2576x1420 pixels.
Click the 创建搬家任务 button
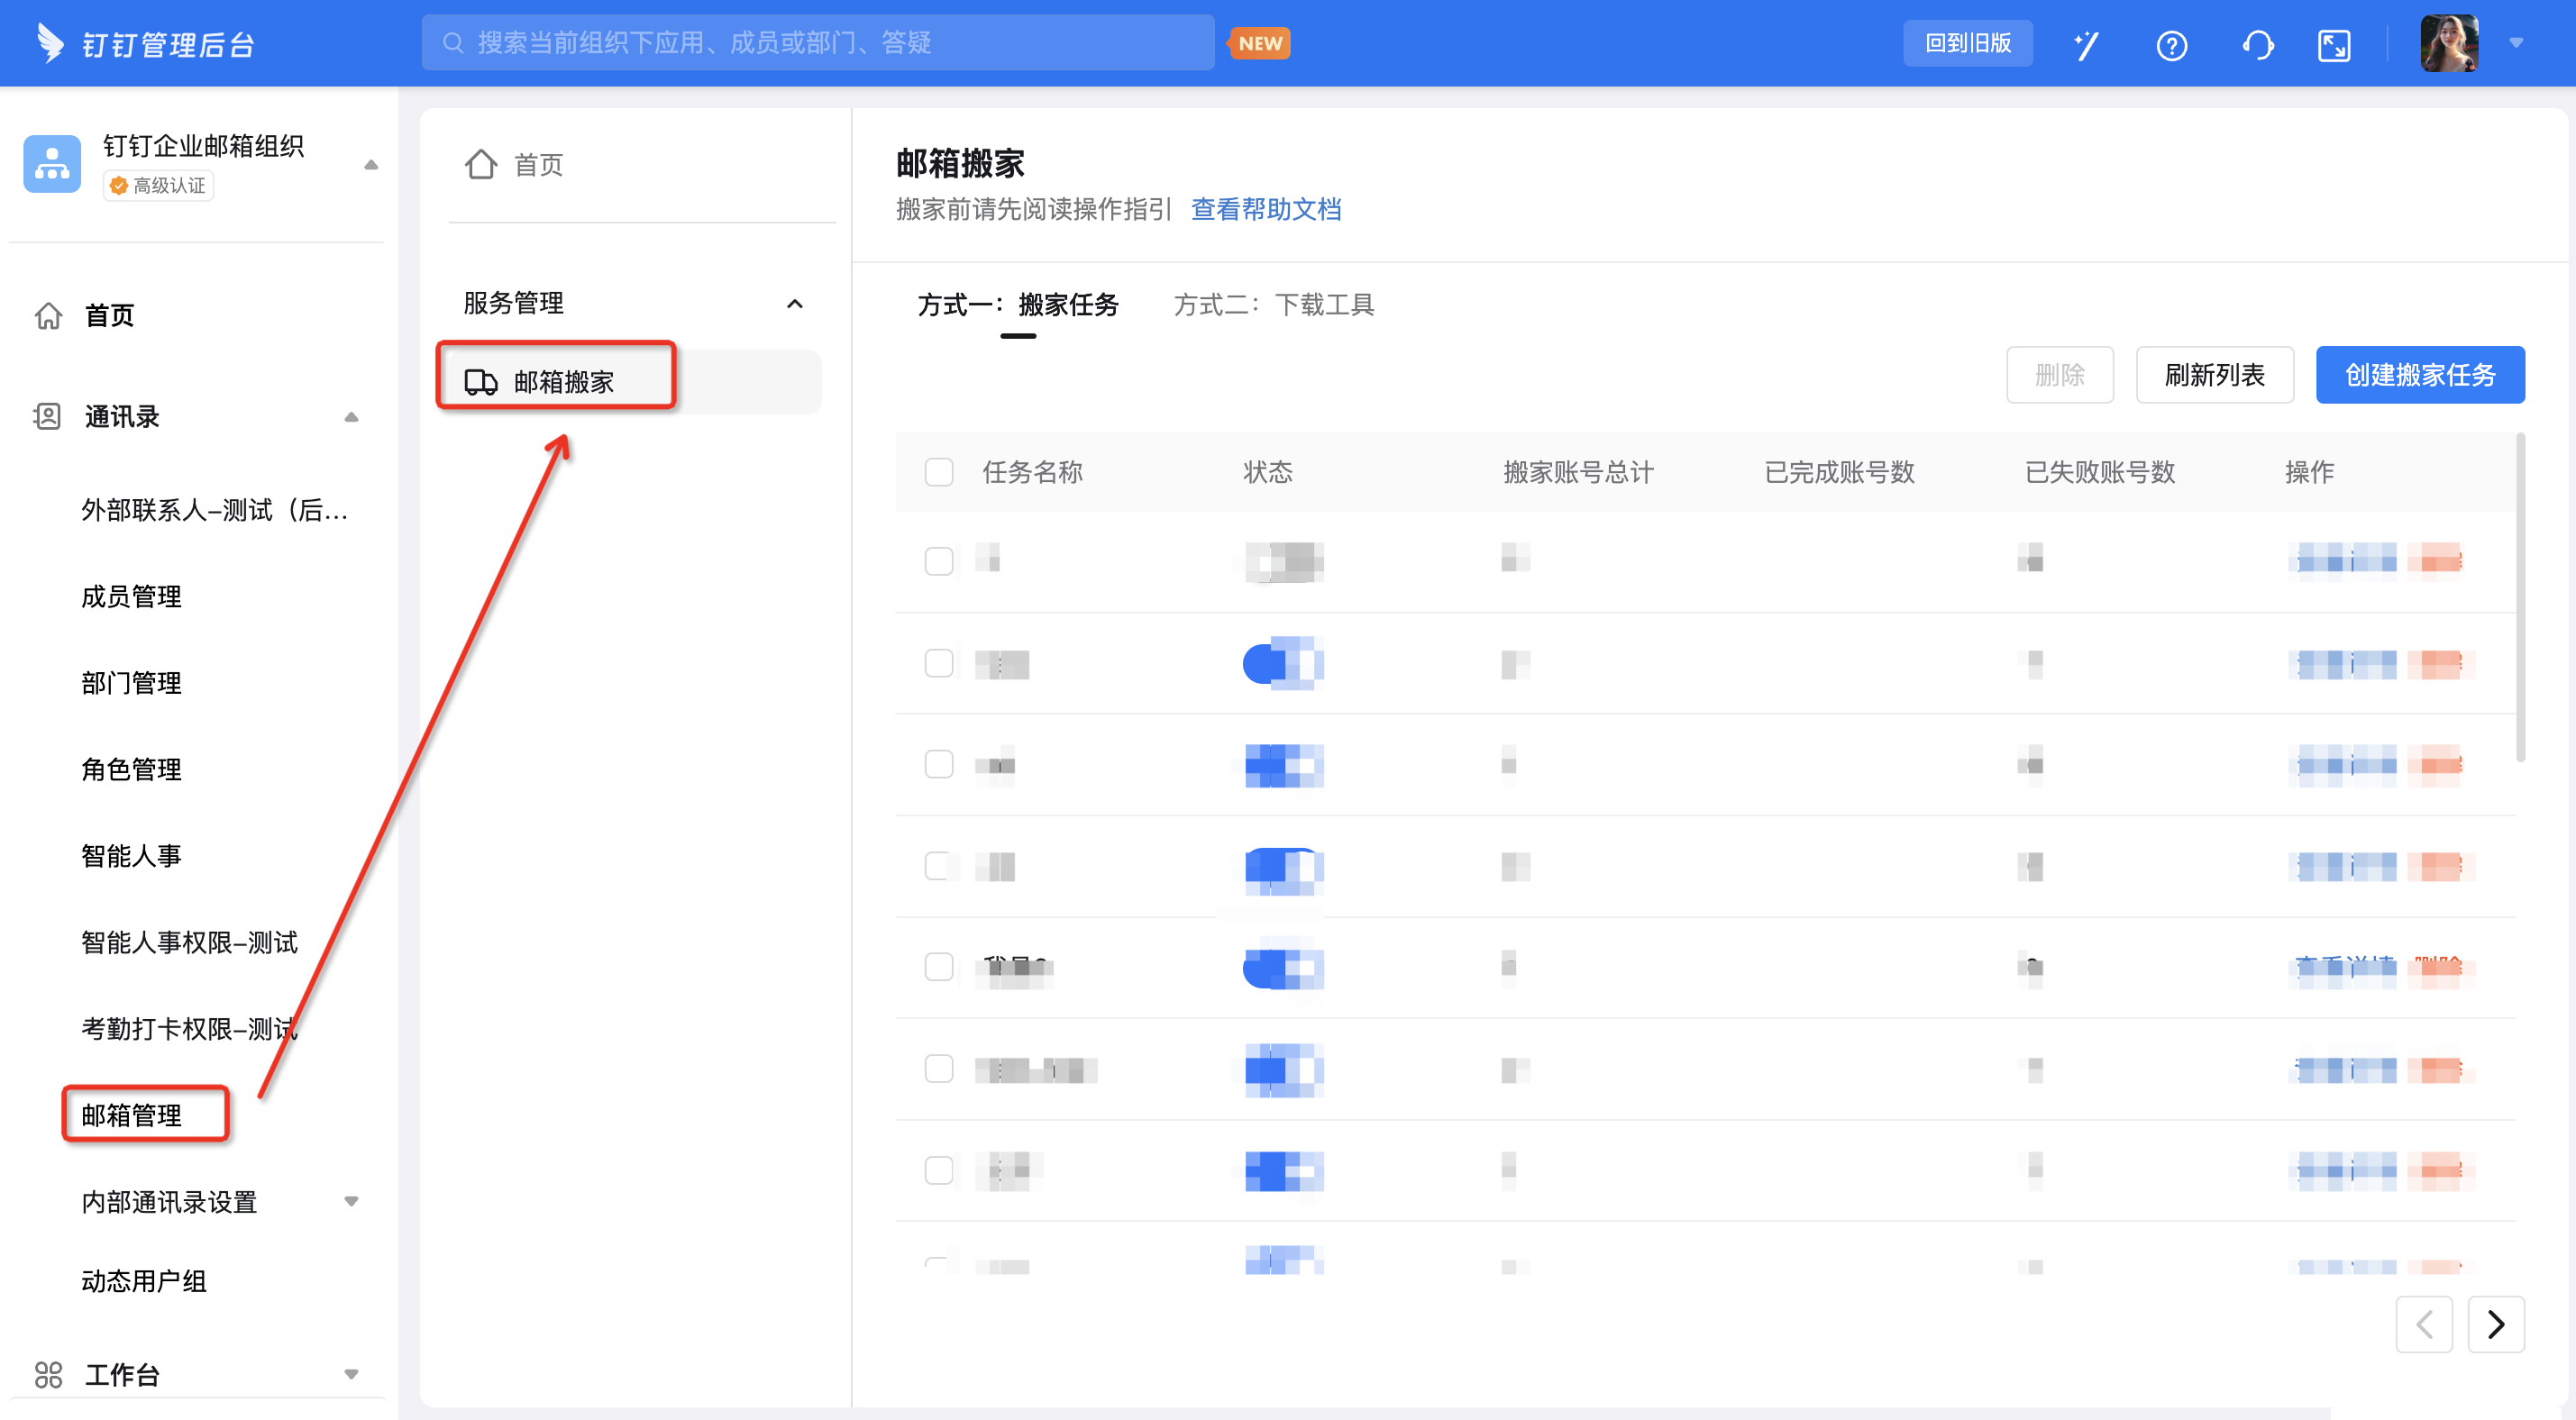pyautogui.click(x=2420, y=375)
